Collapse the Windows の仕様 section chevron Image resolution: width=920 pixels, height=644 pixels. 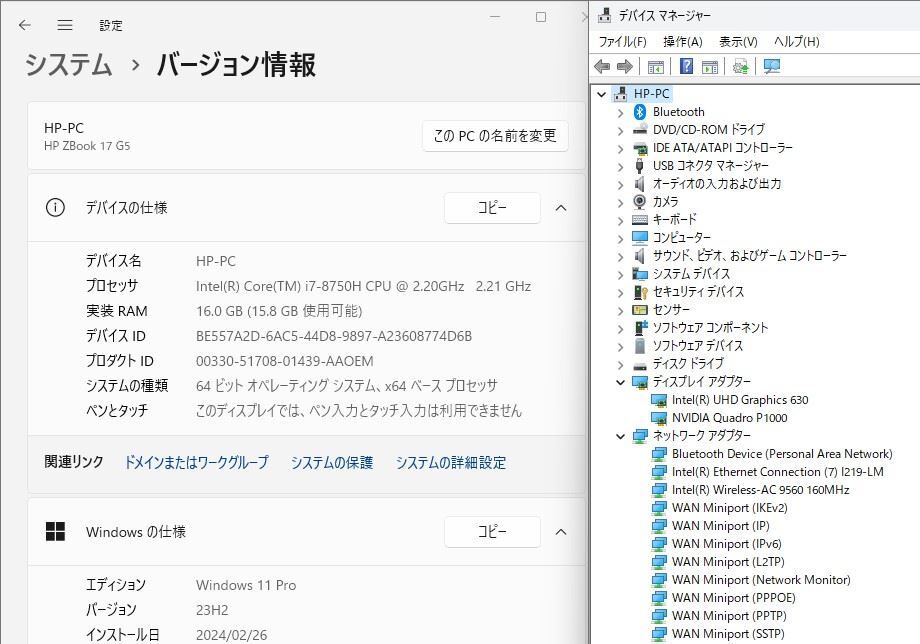pyautogui.click(x=561, y=531)
